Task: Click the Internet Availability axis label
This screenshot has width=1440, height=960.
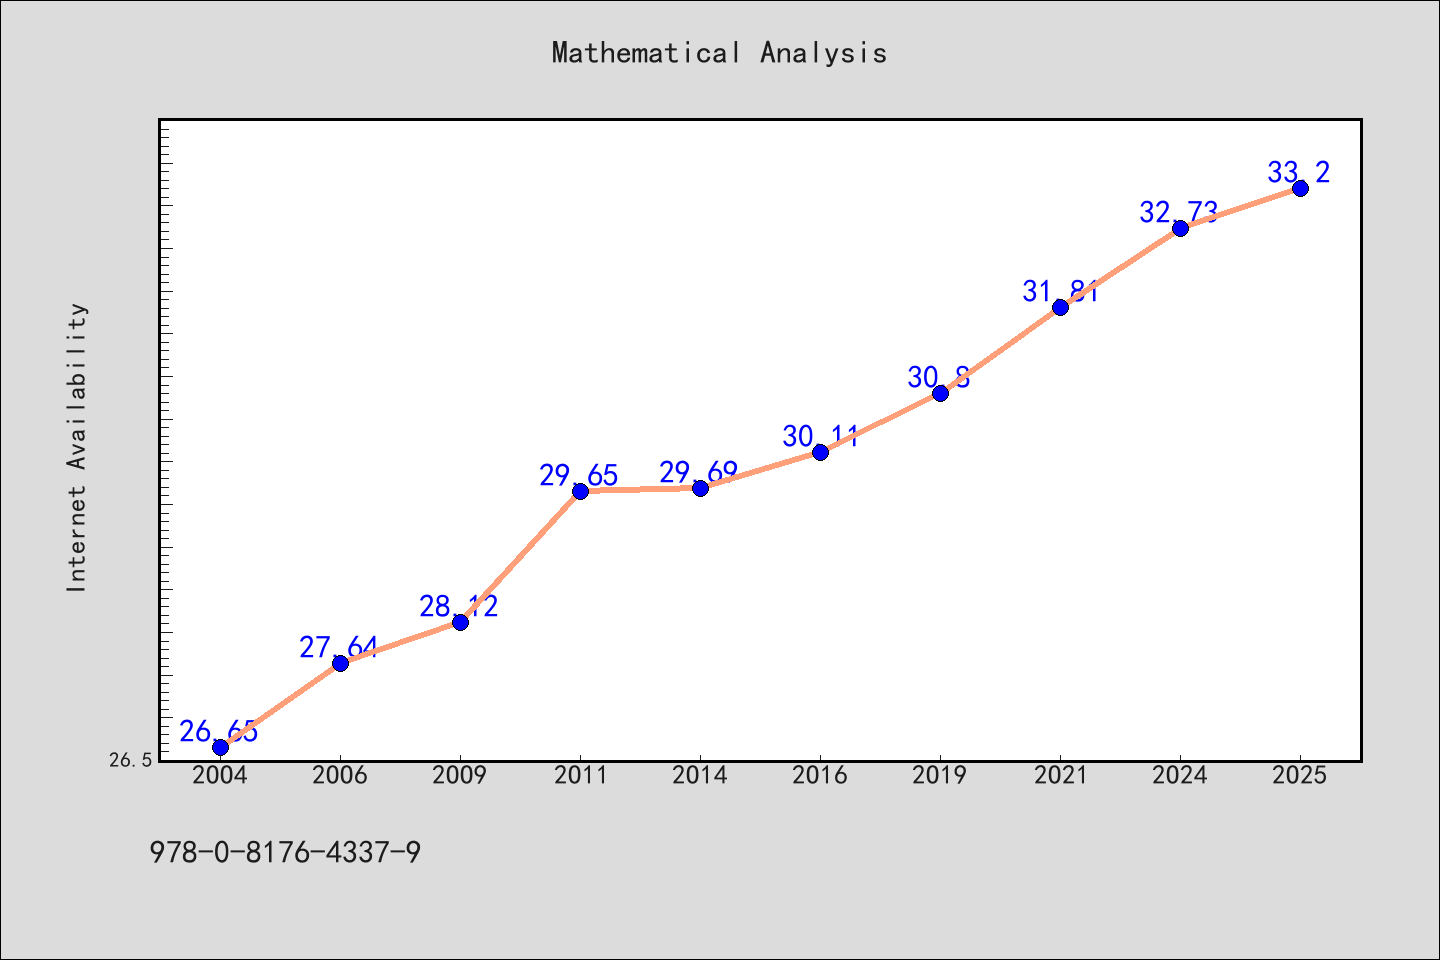Action: 77,447
